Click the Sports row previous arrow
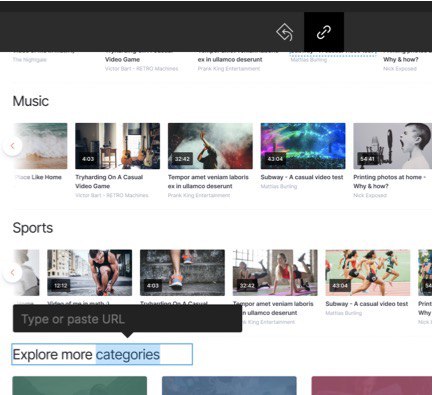433x395 pixels. pyautogui.click(x=12, y=273)
